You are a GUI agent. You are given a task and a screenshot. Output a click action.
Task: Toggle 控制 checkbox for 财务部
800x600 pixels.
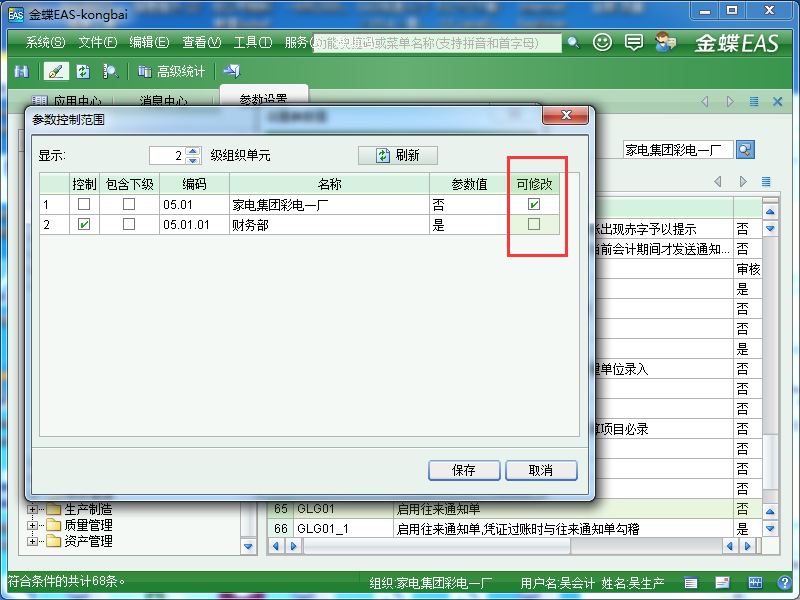point(84,224)
